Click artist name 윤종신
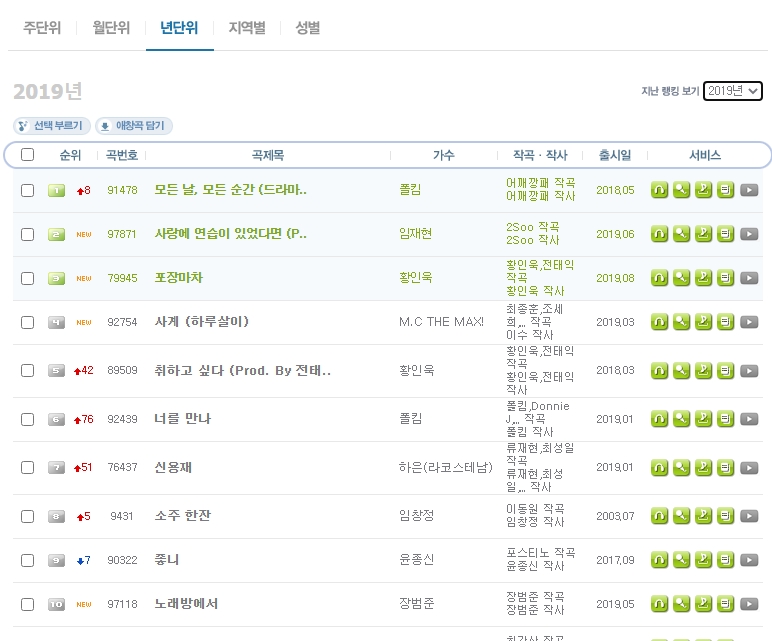This screenshot has width=772, height=641. point(417,560)
